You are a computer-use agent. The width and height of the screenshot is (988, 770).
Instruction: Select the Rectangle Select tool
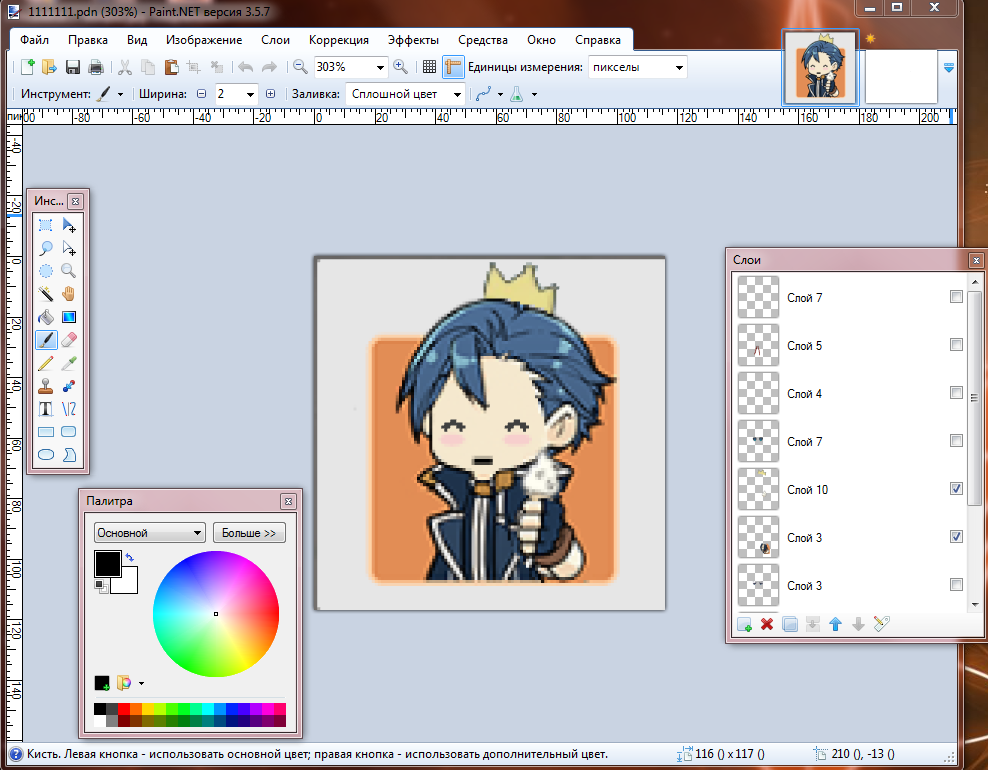pyautogui.click(x=45, y=225)
